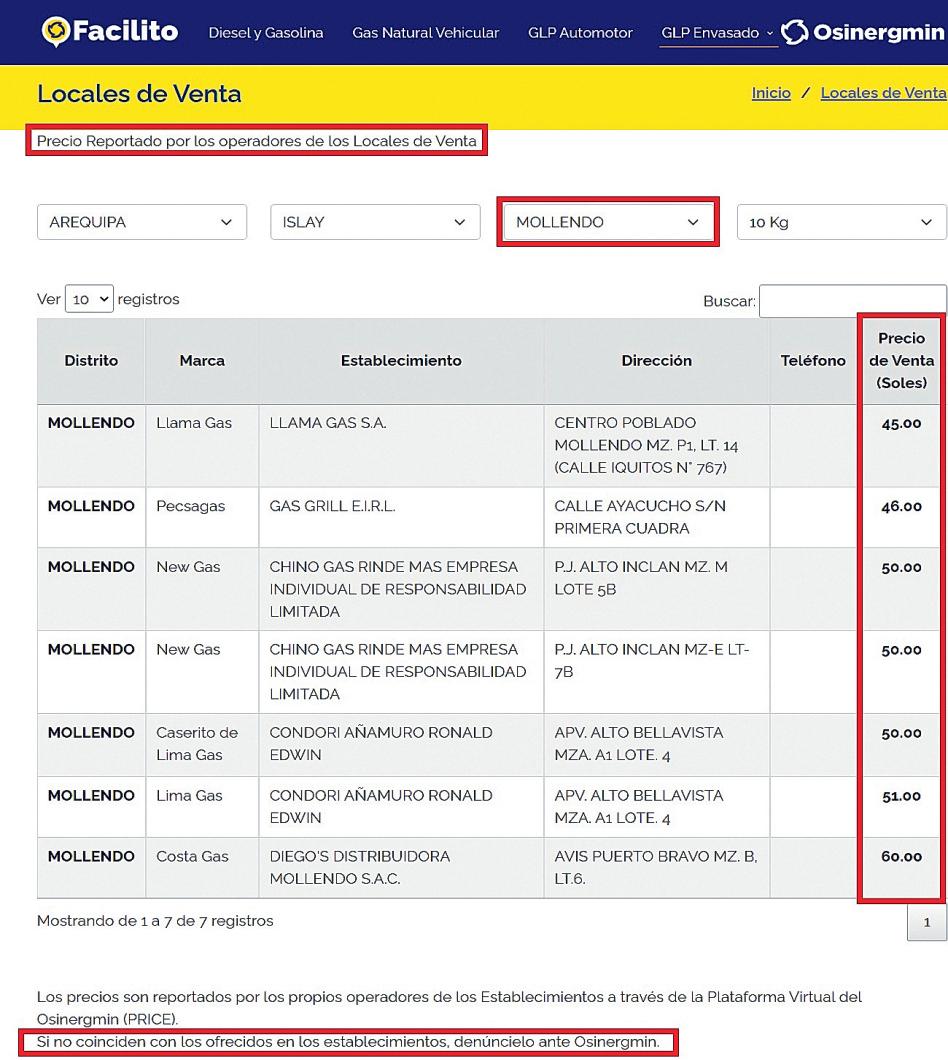Open the GLP Automotor menu
Screen dimensions: 948x1060
pos(580,32)
